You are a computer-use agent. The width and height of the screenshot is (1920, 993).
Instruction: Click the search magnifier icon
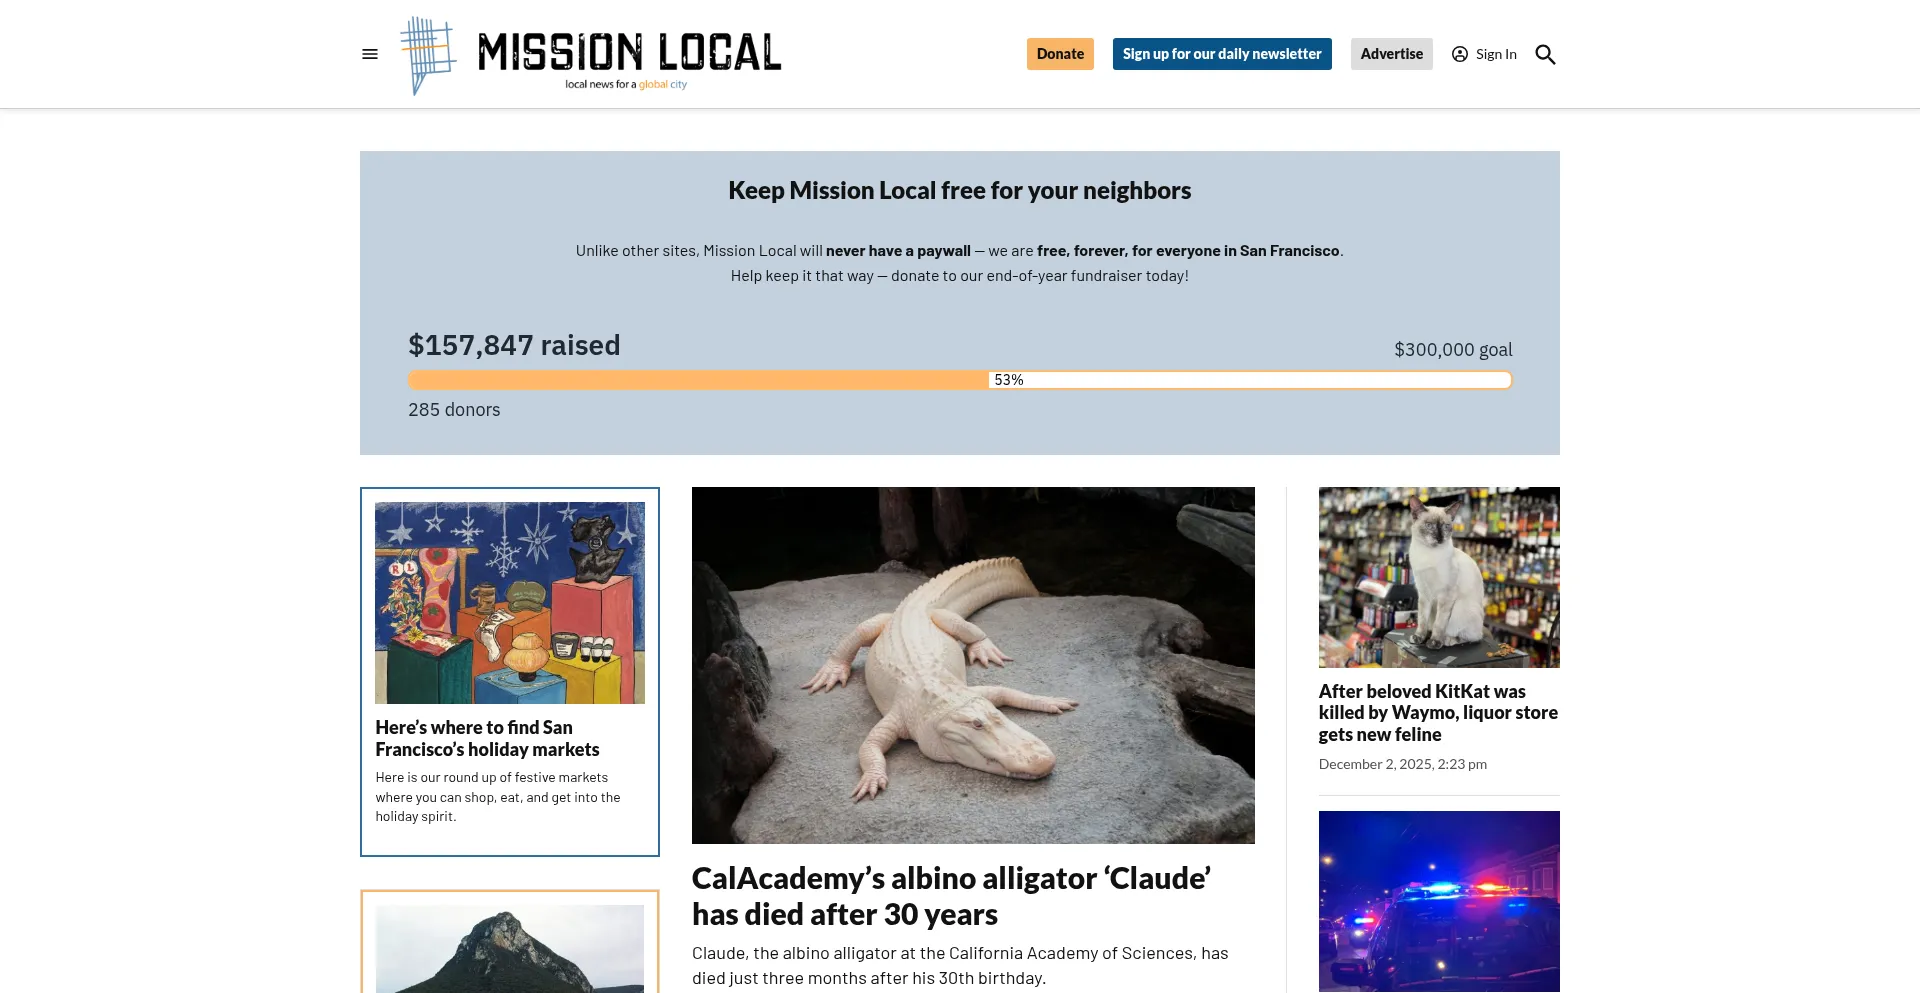click(x=1545, y=54)
